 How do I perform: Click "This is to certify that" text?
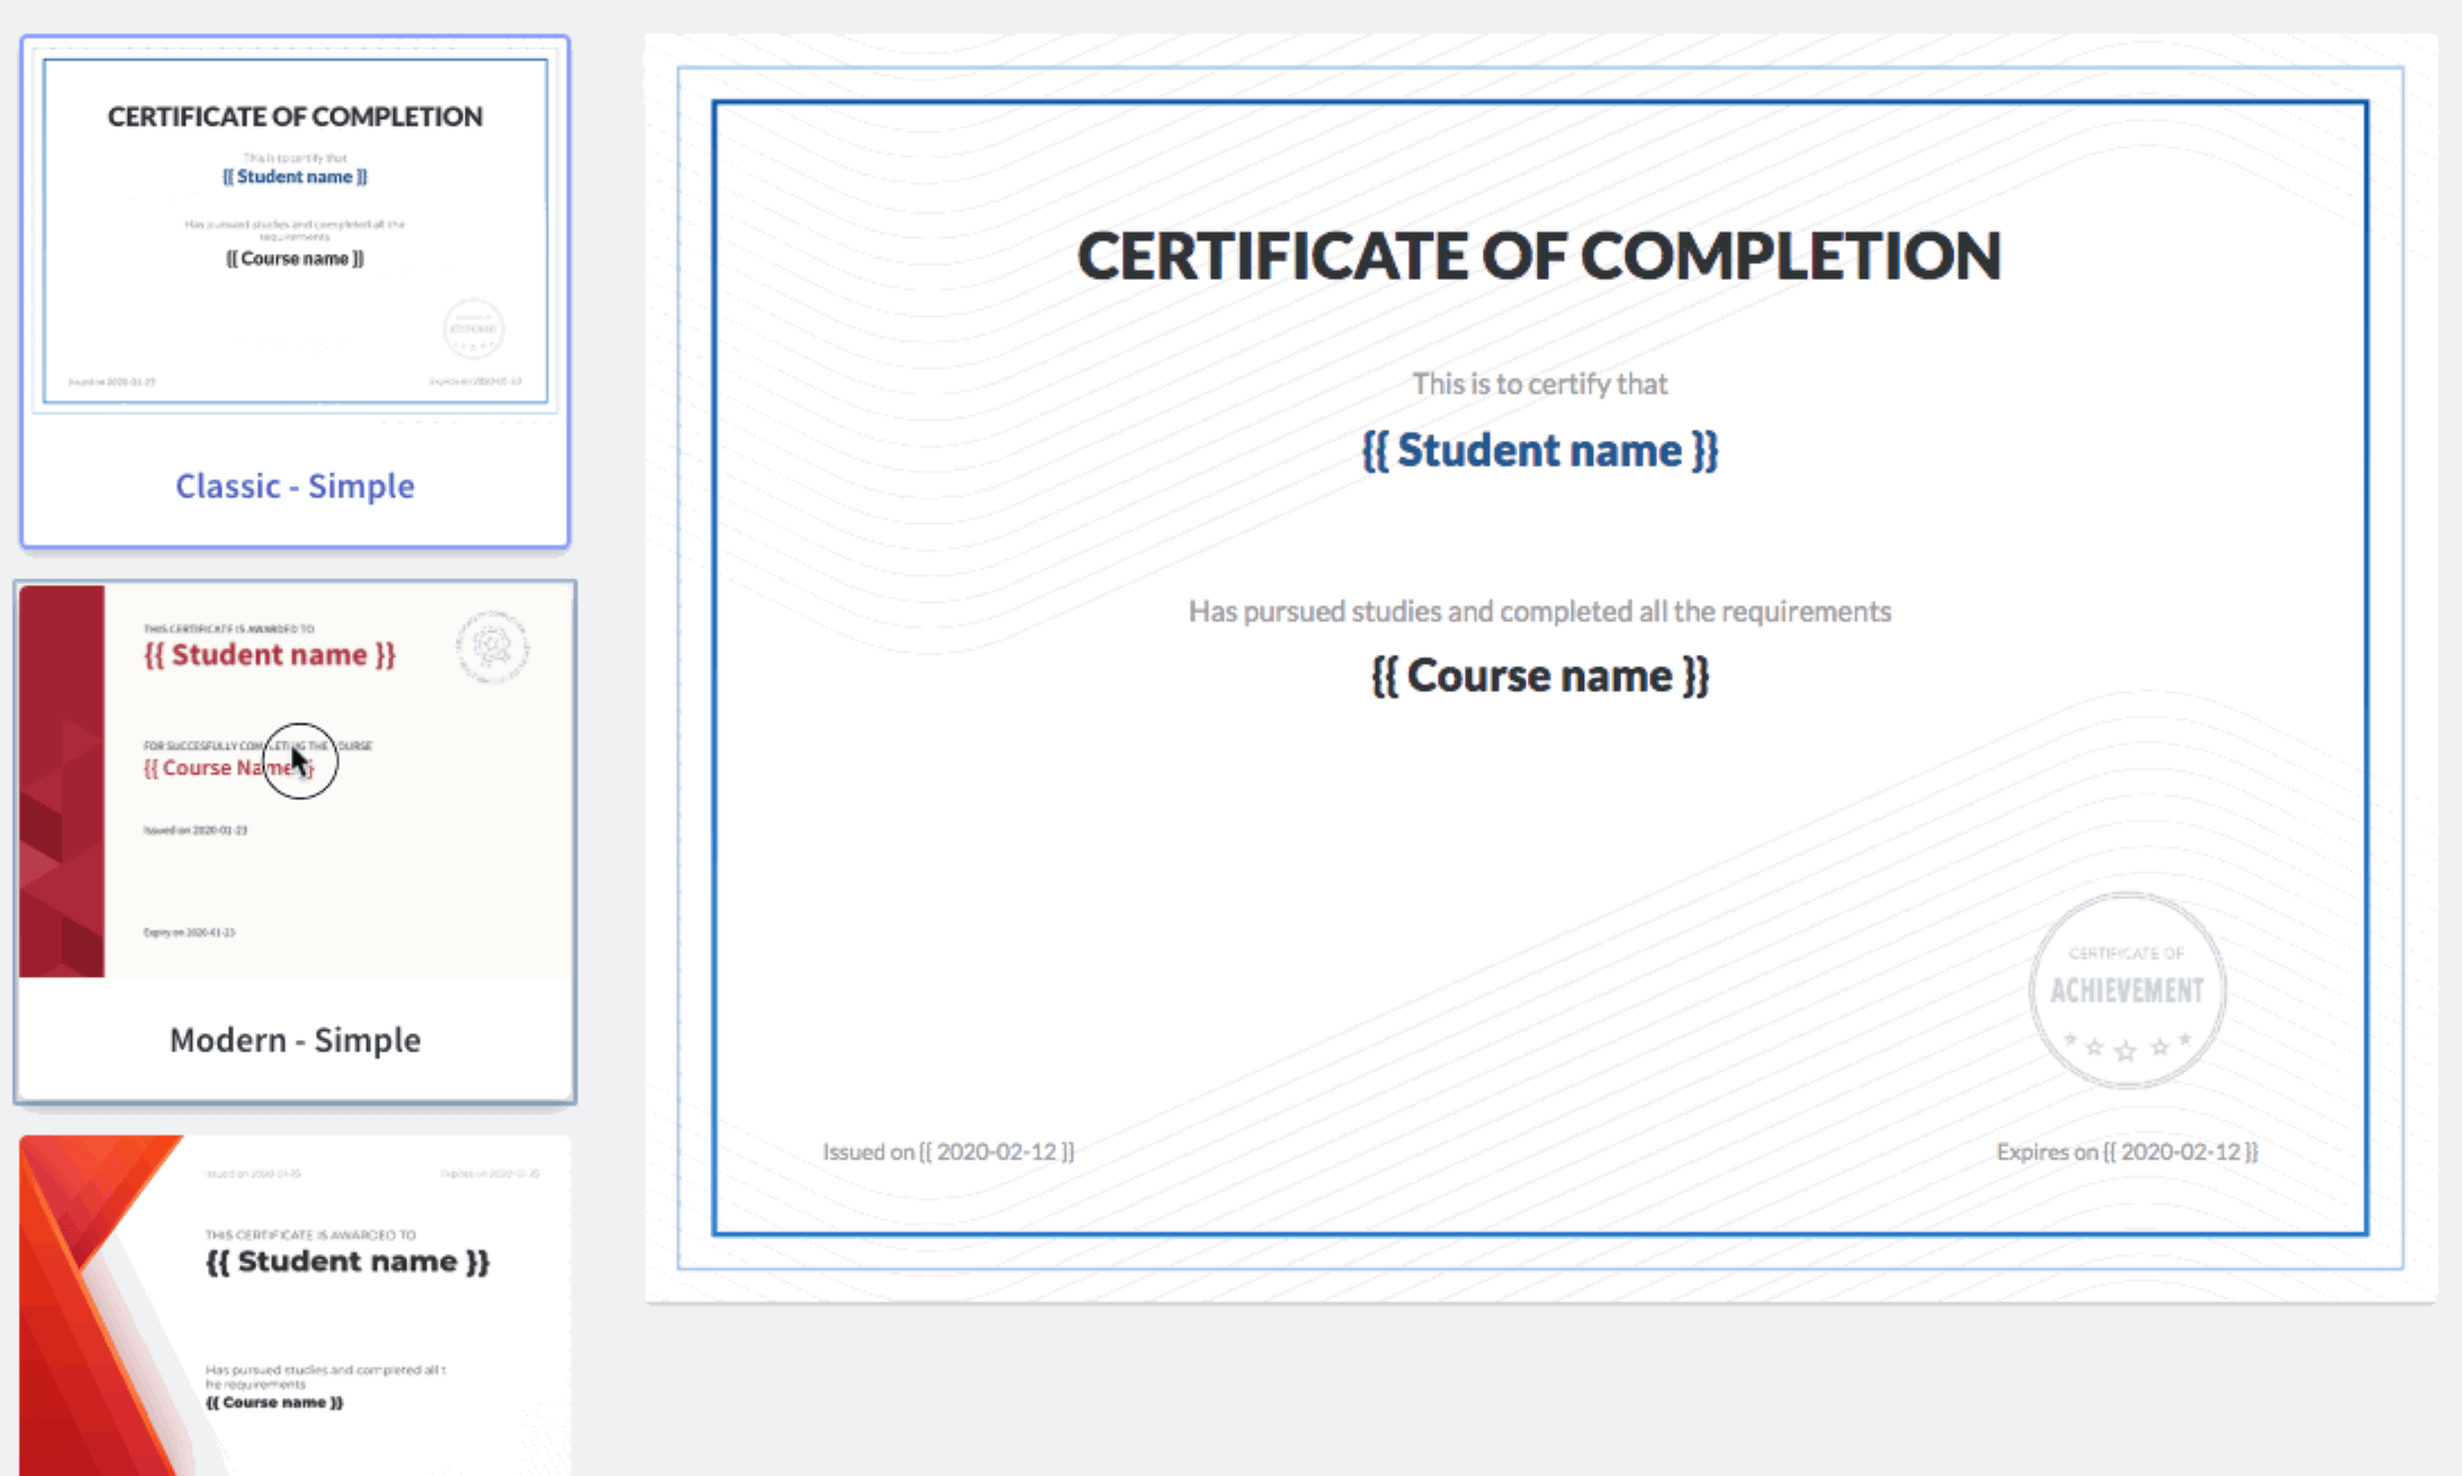(1539, 384)
